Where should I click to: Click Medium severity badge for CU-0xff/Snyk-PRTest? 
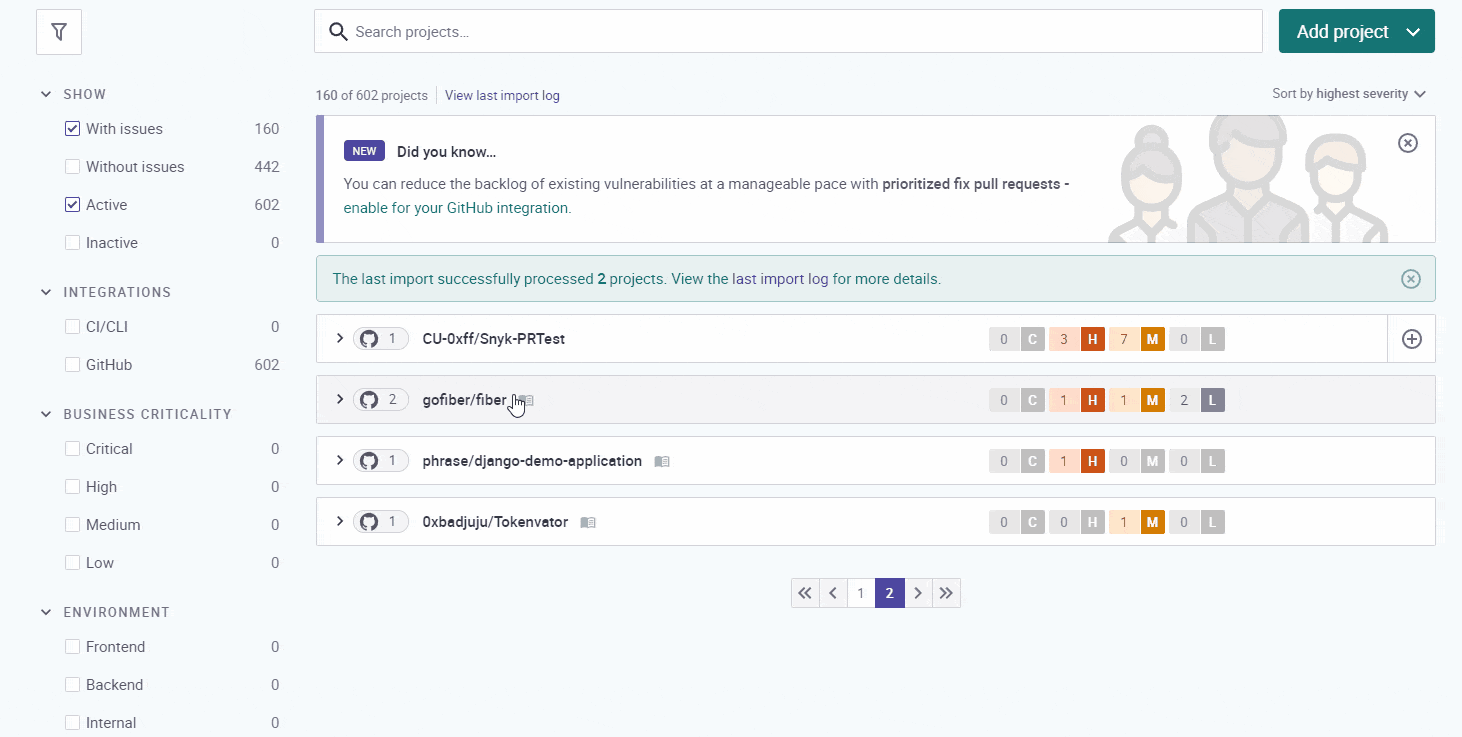coord(1136,339)
